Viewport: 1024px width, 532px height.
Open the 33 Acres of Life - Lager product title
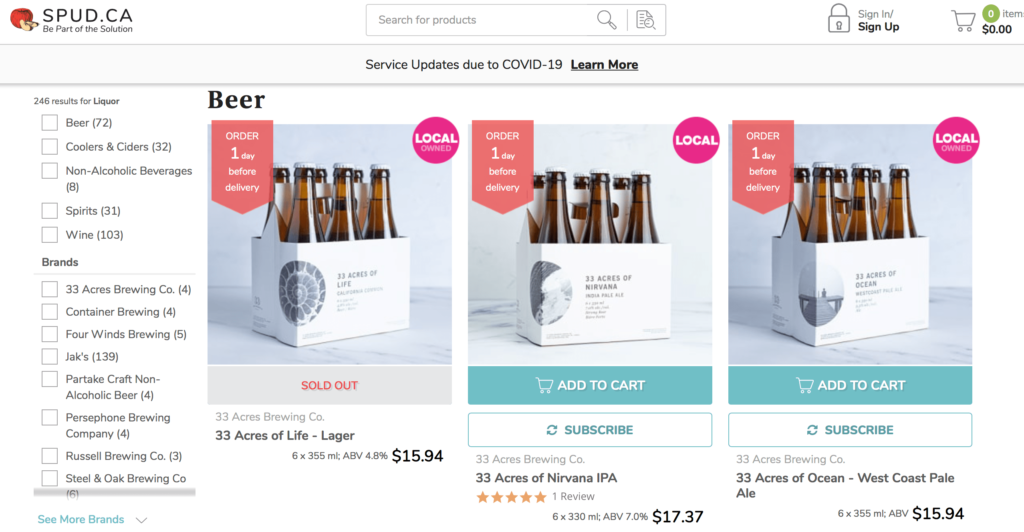(x=285, y=436)
